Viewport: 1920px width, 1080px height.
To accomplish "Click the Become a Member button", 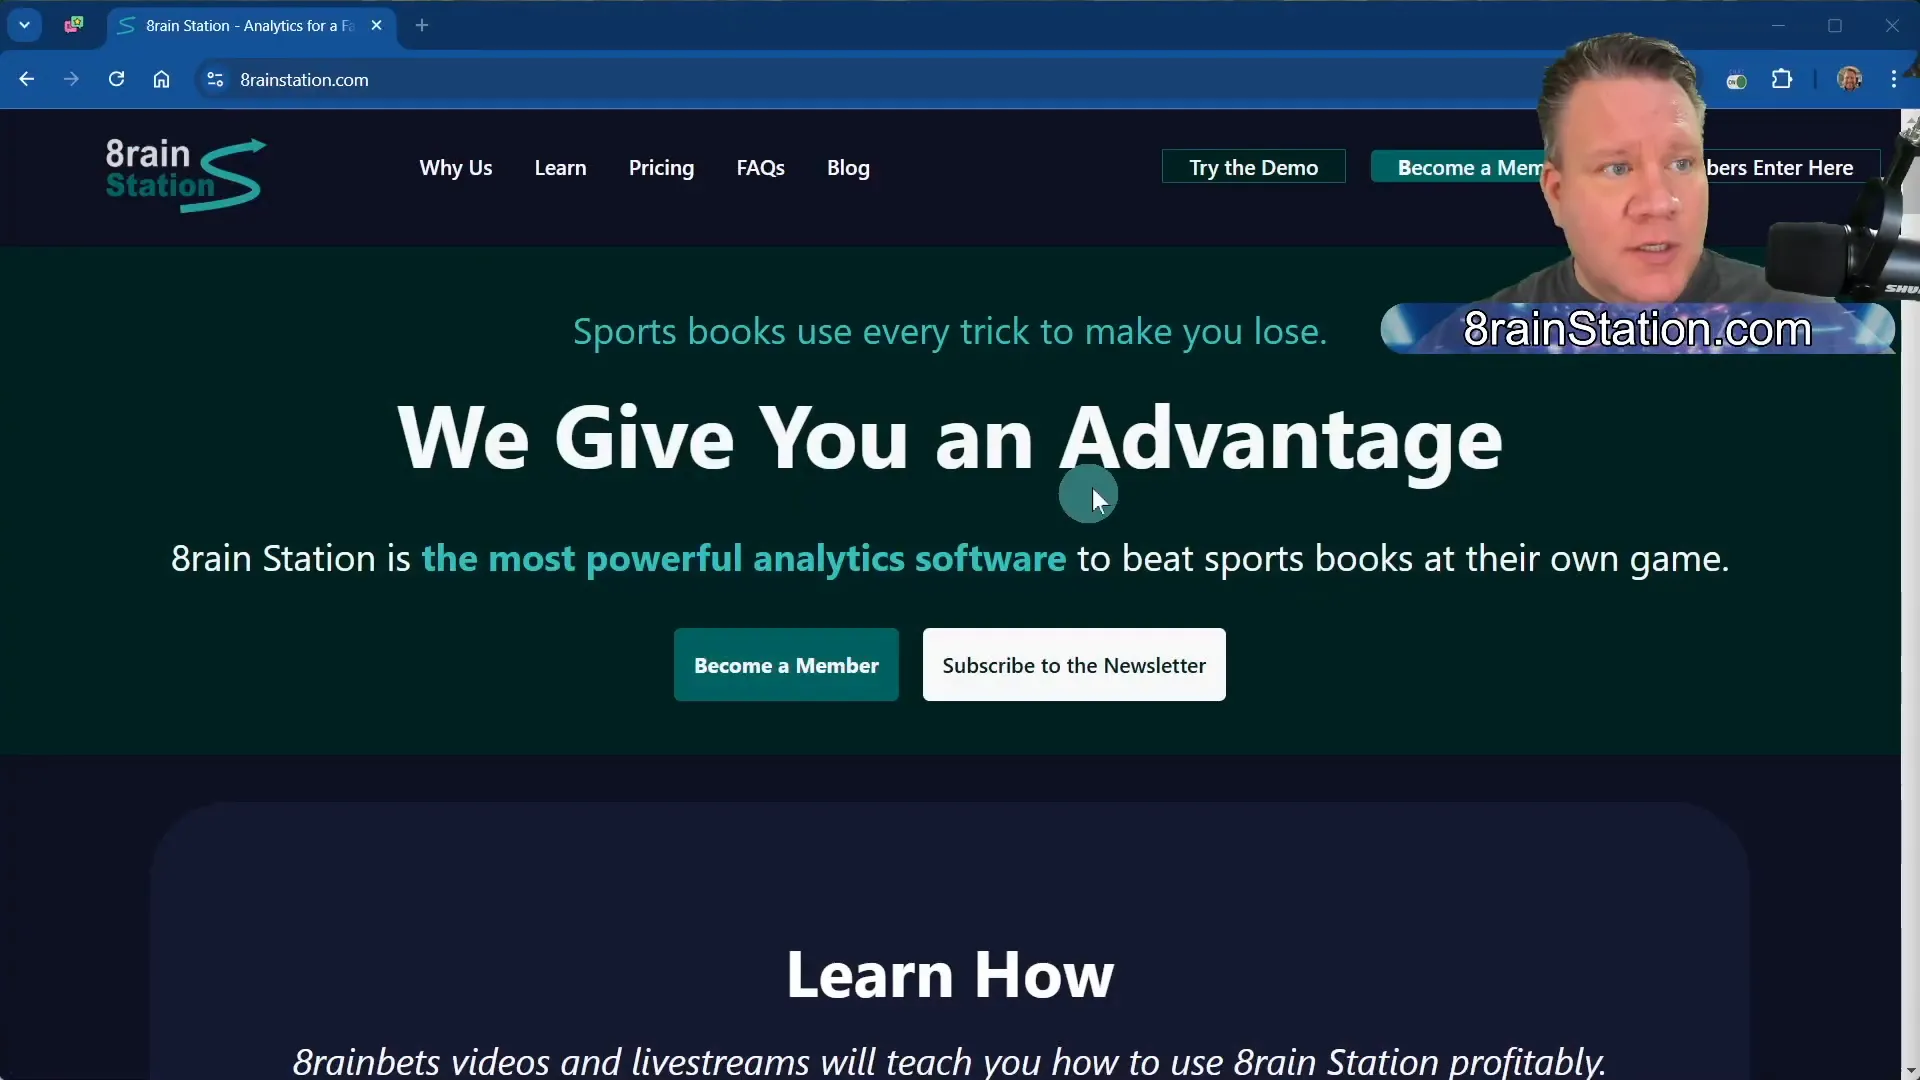I will click(786, 665).
